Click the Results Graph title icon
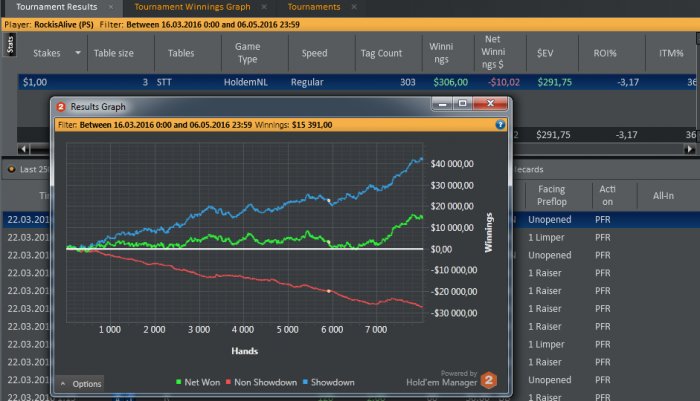The image size is (700, 401). pyautogui.click(x=61, y=107)
